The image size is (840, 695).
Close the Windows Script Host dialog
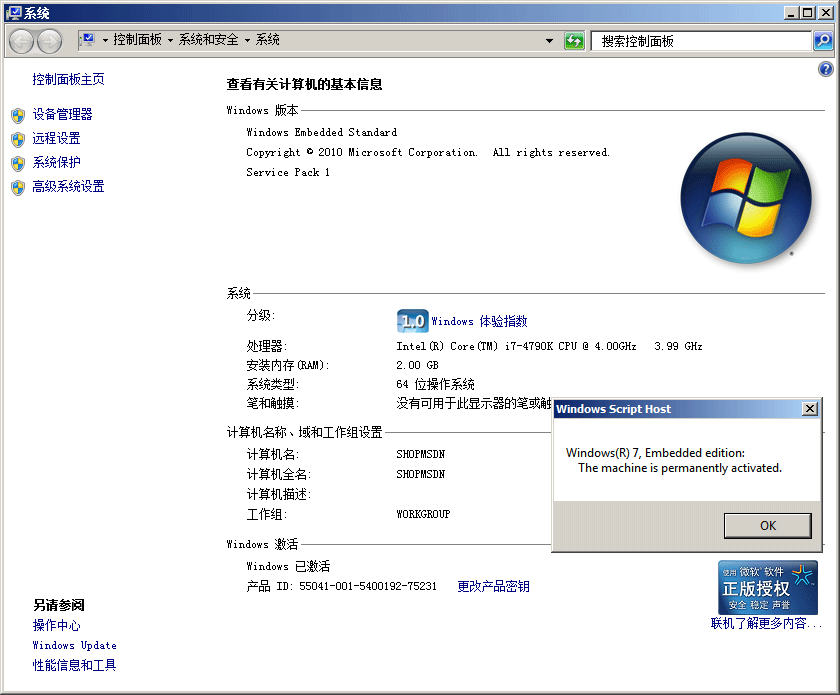coord(810,409)
